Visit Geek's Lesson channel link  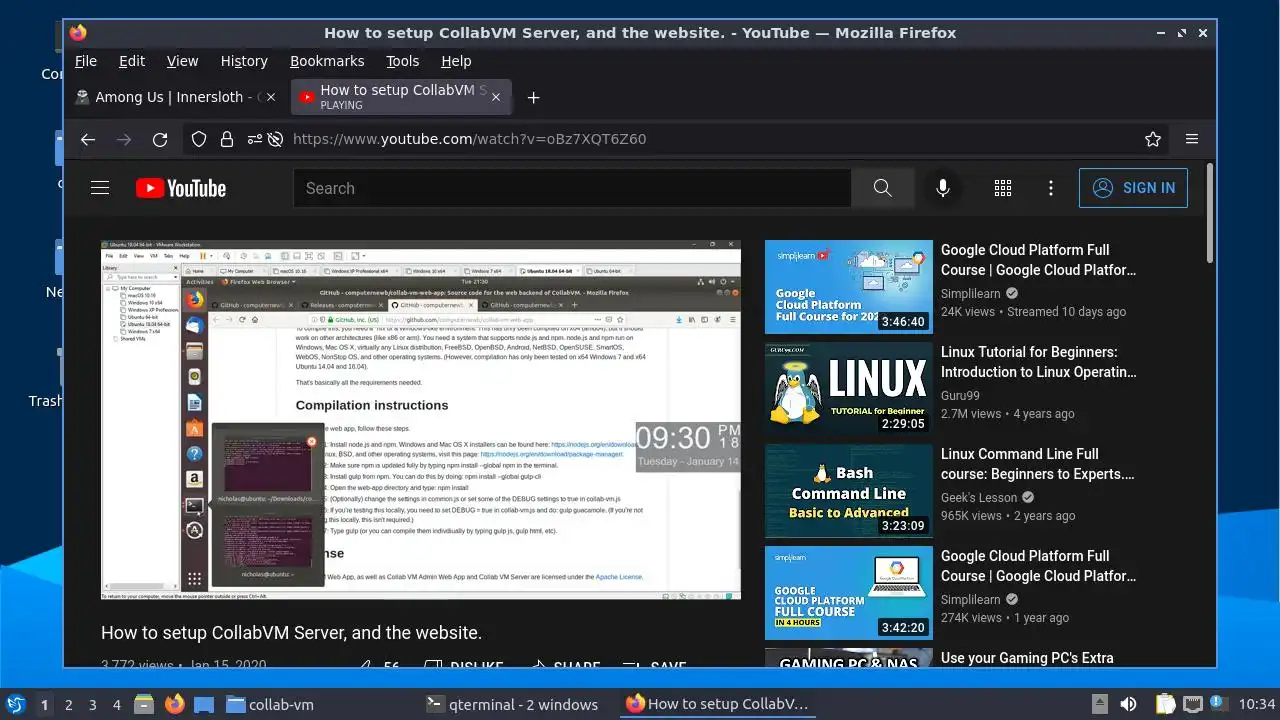coord(979,498)
